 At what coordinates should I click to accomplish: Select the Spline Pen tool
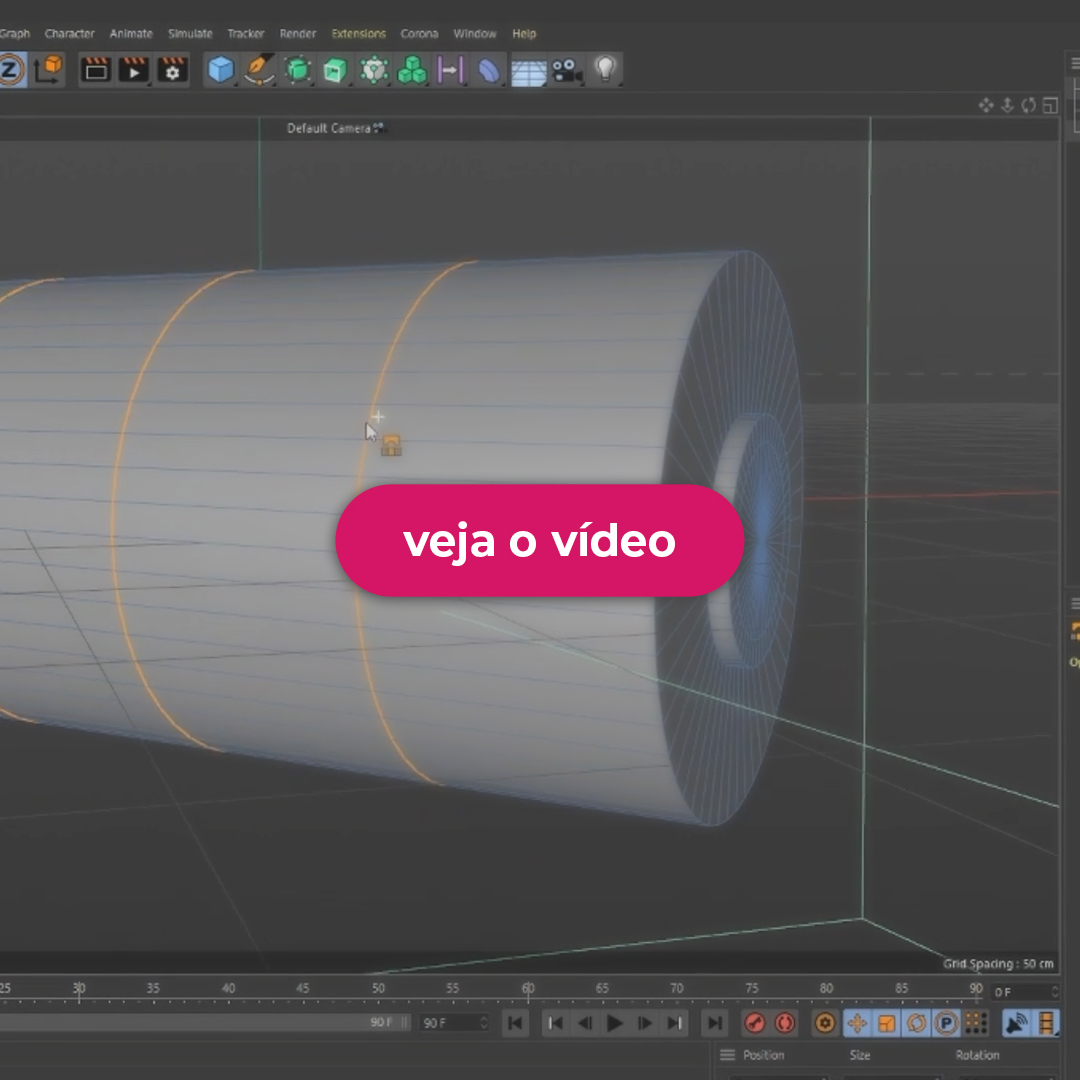click(259, 70)
